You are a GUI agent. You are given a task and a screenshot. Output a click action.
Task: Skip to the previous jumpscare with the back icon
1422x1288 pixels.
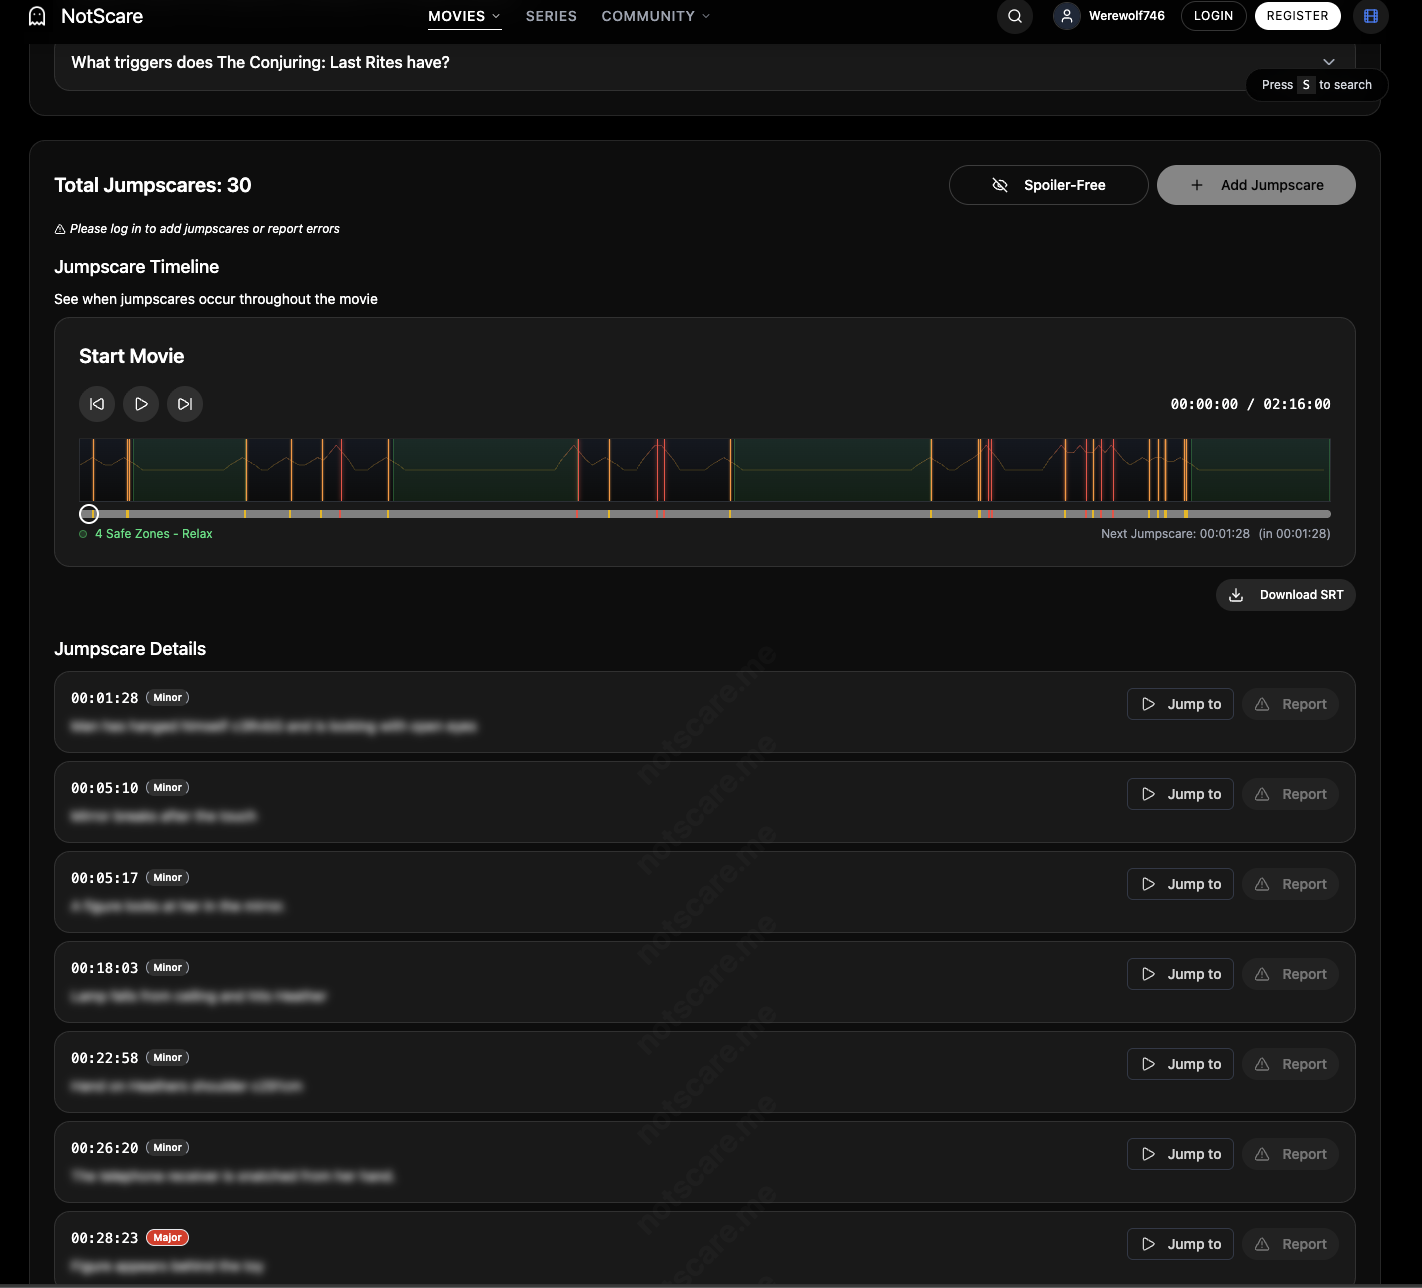point(96,404)
